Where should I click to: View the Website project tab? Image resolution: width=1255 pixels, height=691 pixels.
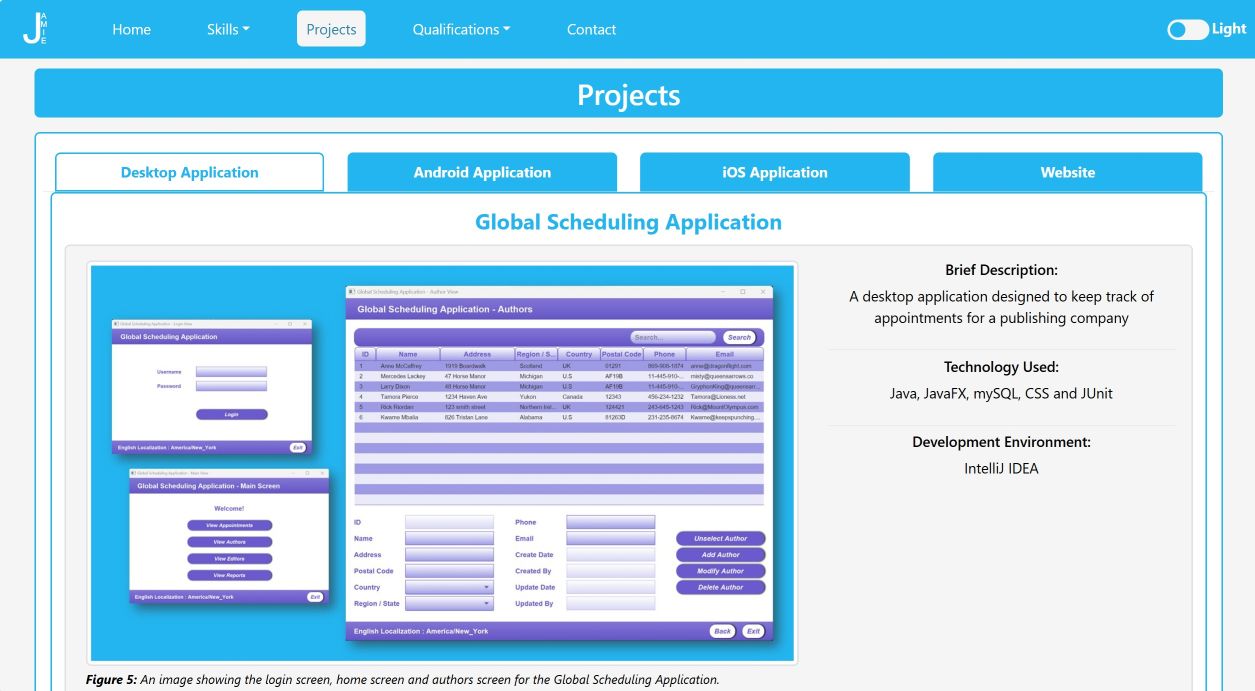(1067, 172)
